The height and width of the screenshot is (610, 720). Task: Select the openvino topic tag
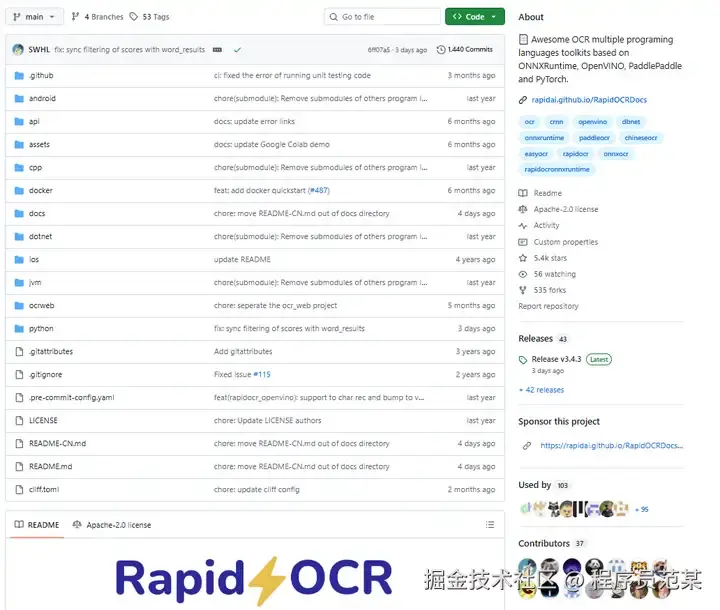(x=592, y=122)
